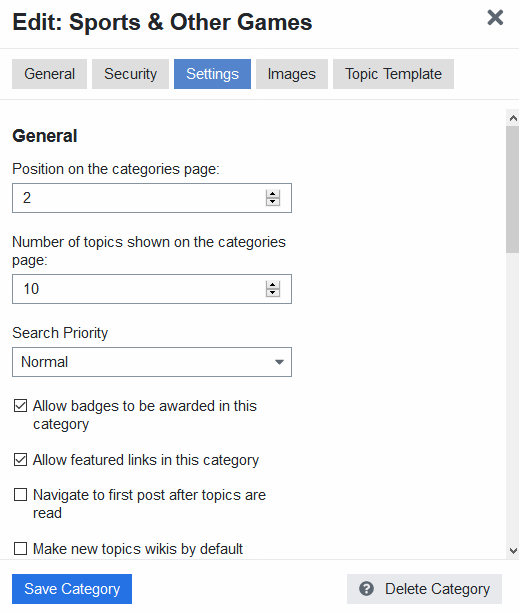This screenshot has width=519, height=612.
Task: Click the Delete Category button
Action: [424, 589]
